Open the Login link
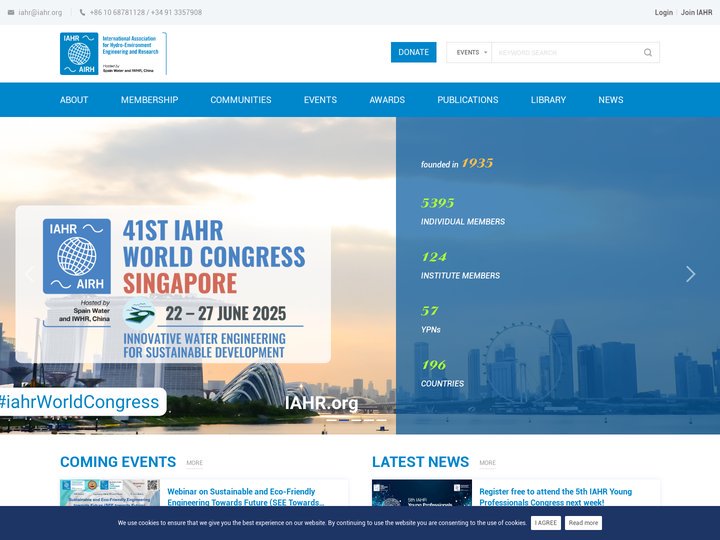 (664, 12)
